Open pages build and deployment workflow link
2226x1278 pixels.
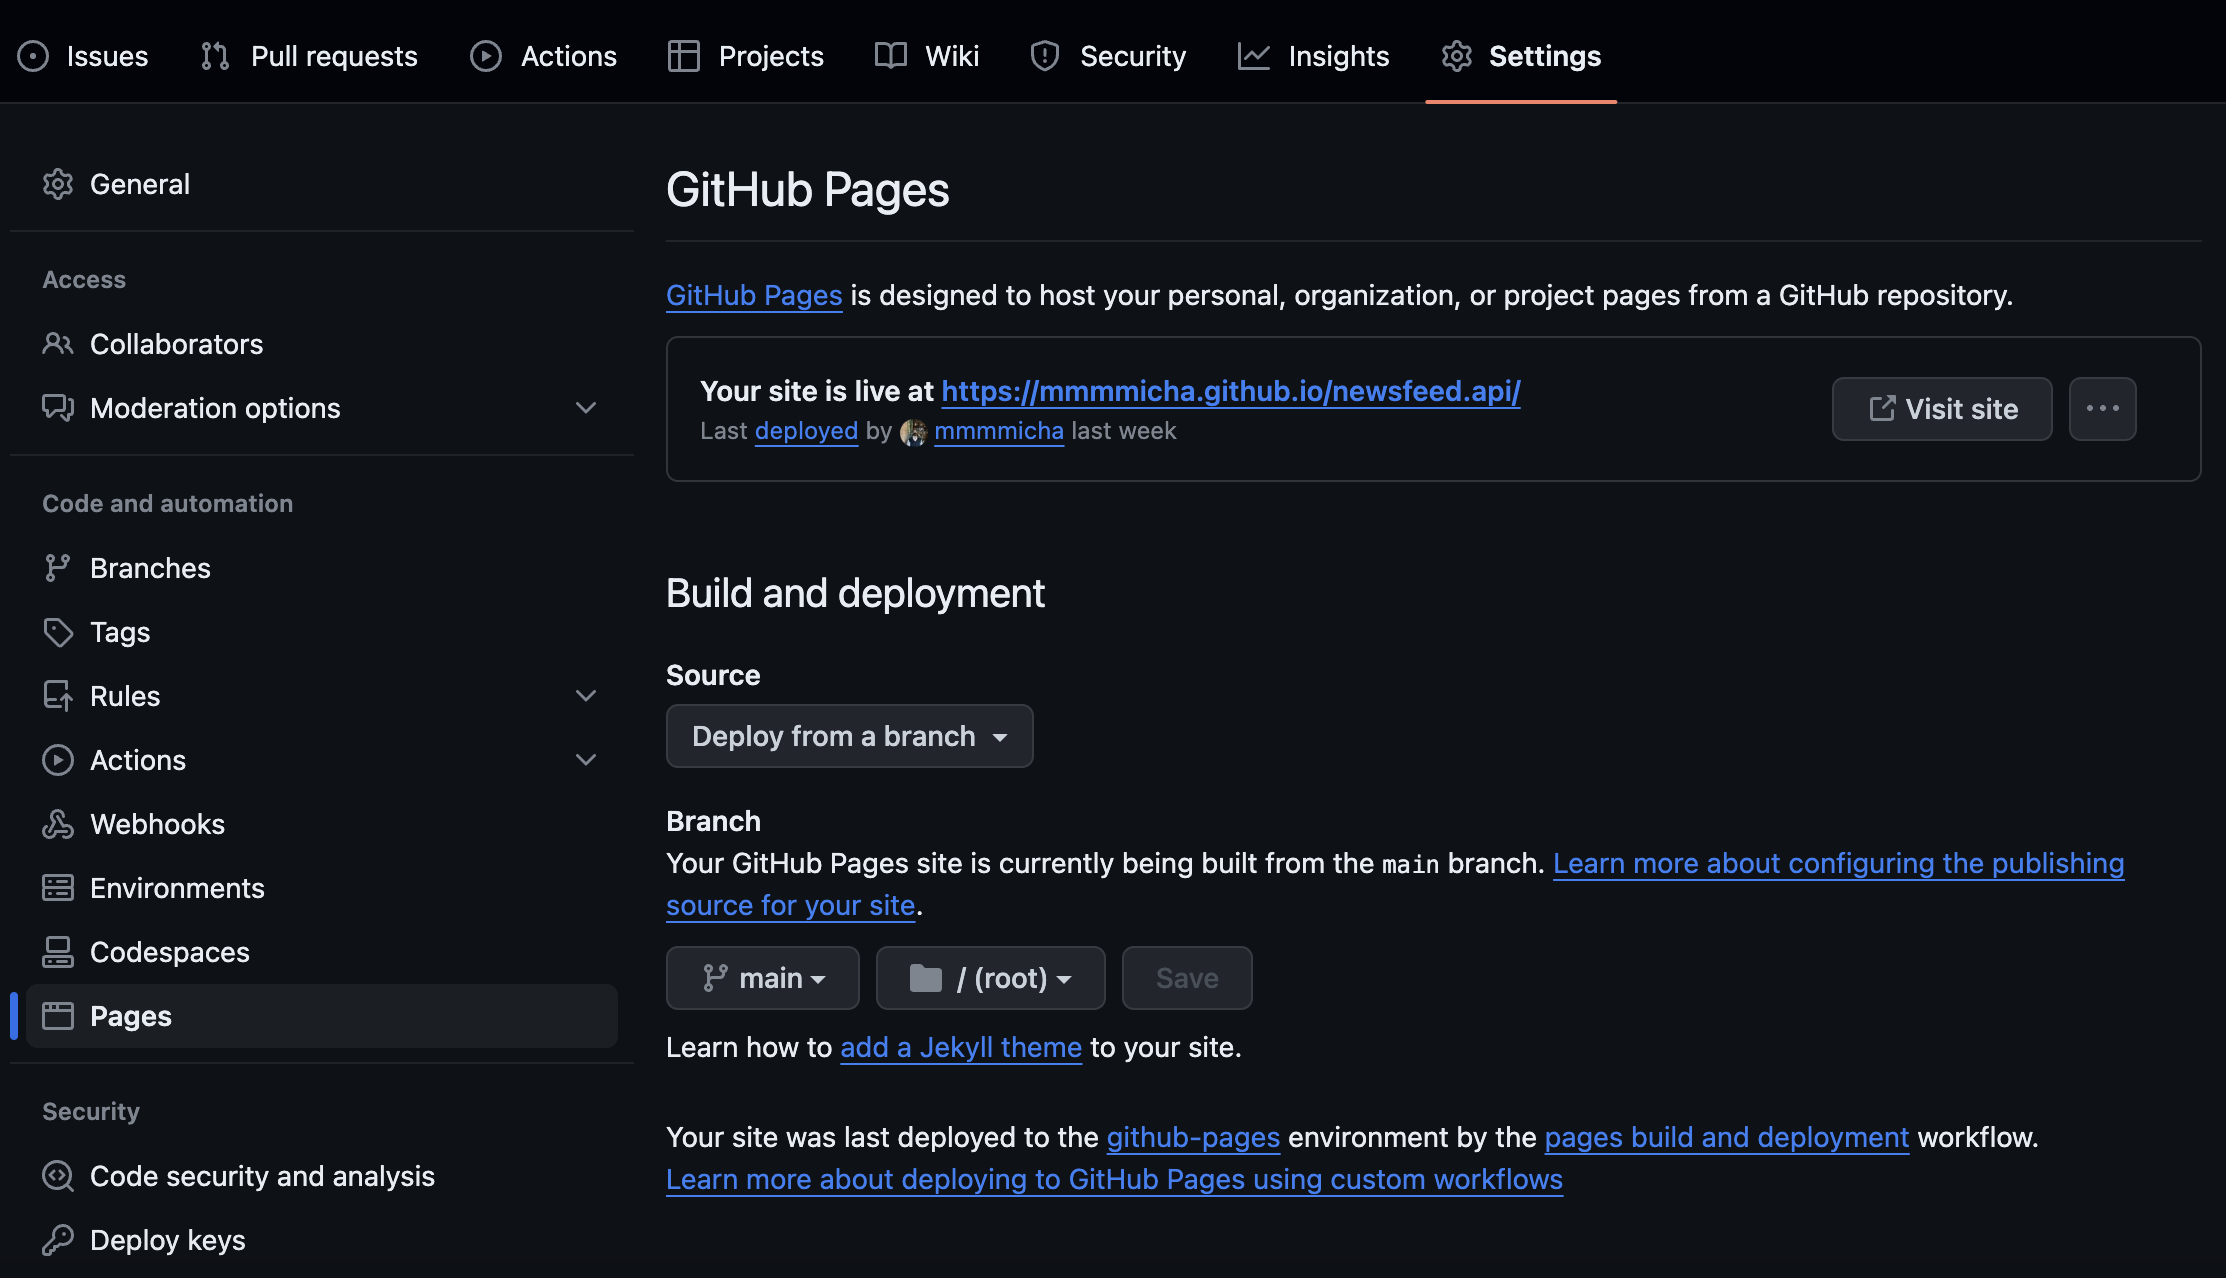(x=1727, y=1137)
